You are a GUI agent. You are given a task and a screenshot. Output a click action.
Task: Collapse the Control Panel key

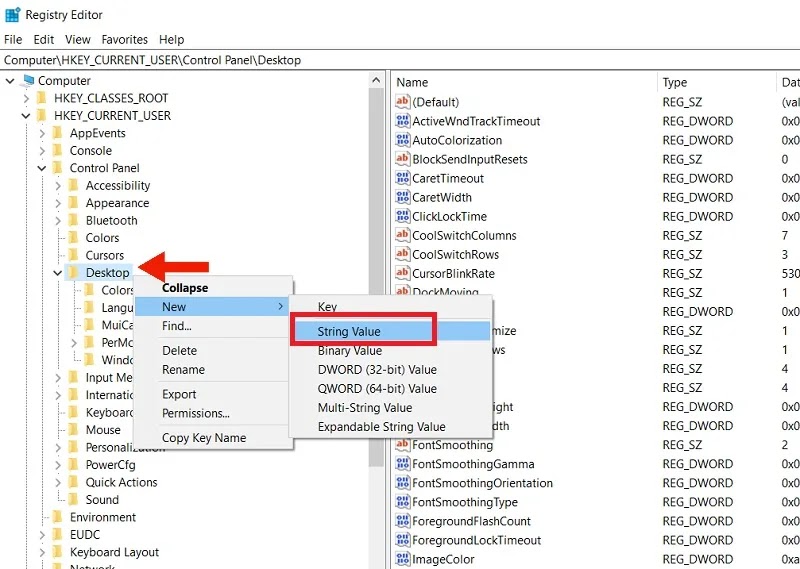(42, 168)
